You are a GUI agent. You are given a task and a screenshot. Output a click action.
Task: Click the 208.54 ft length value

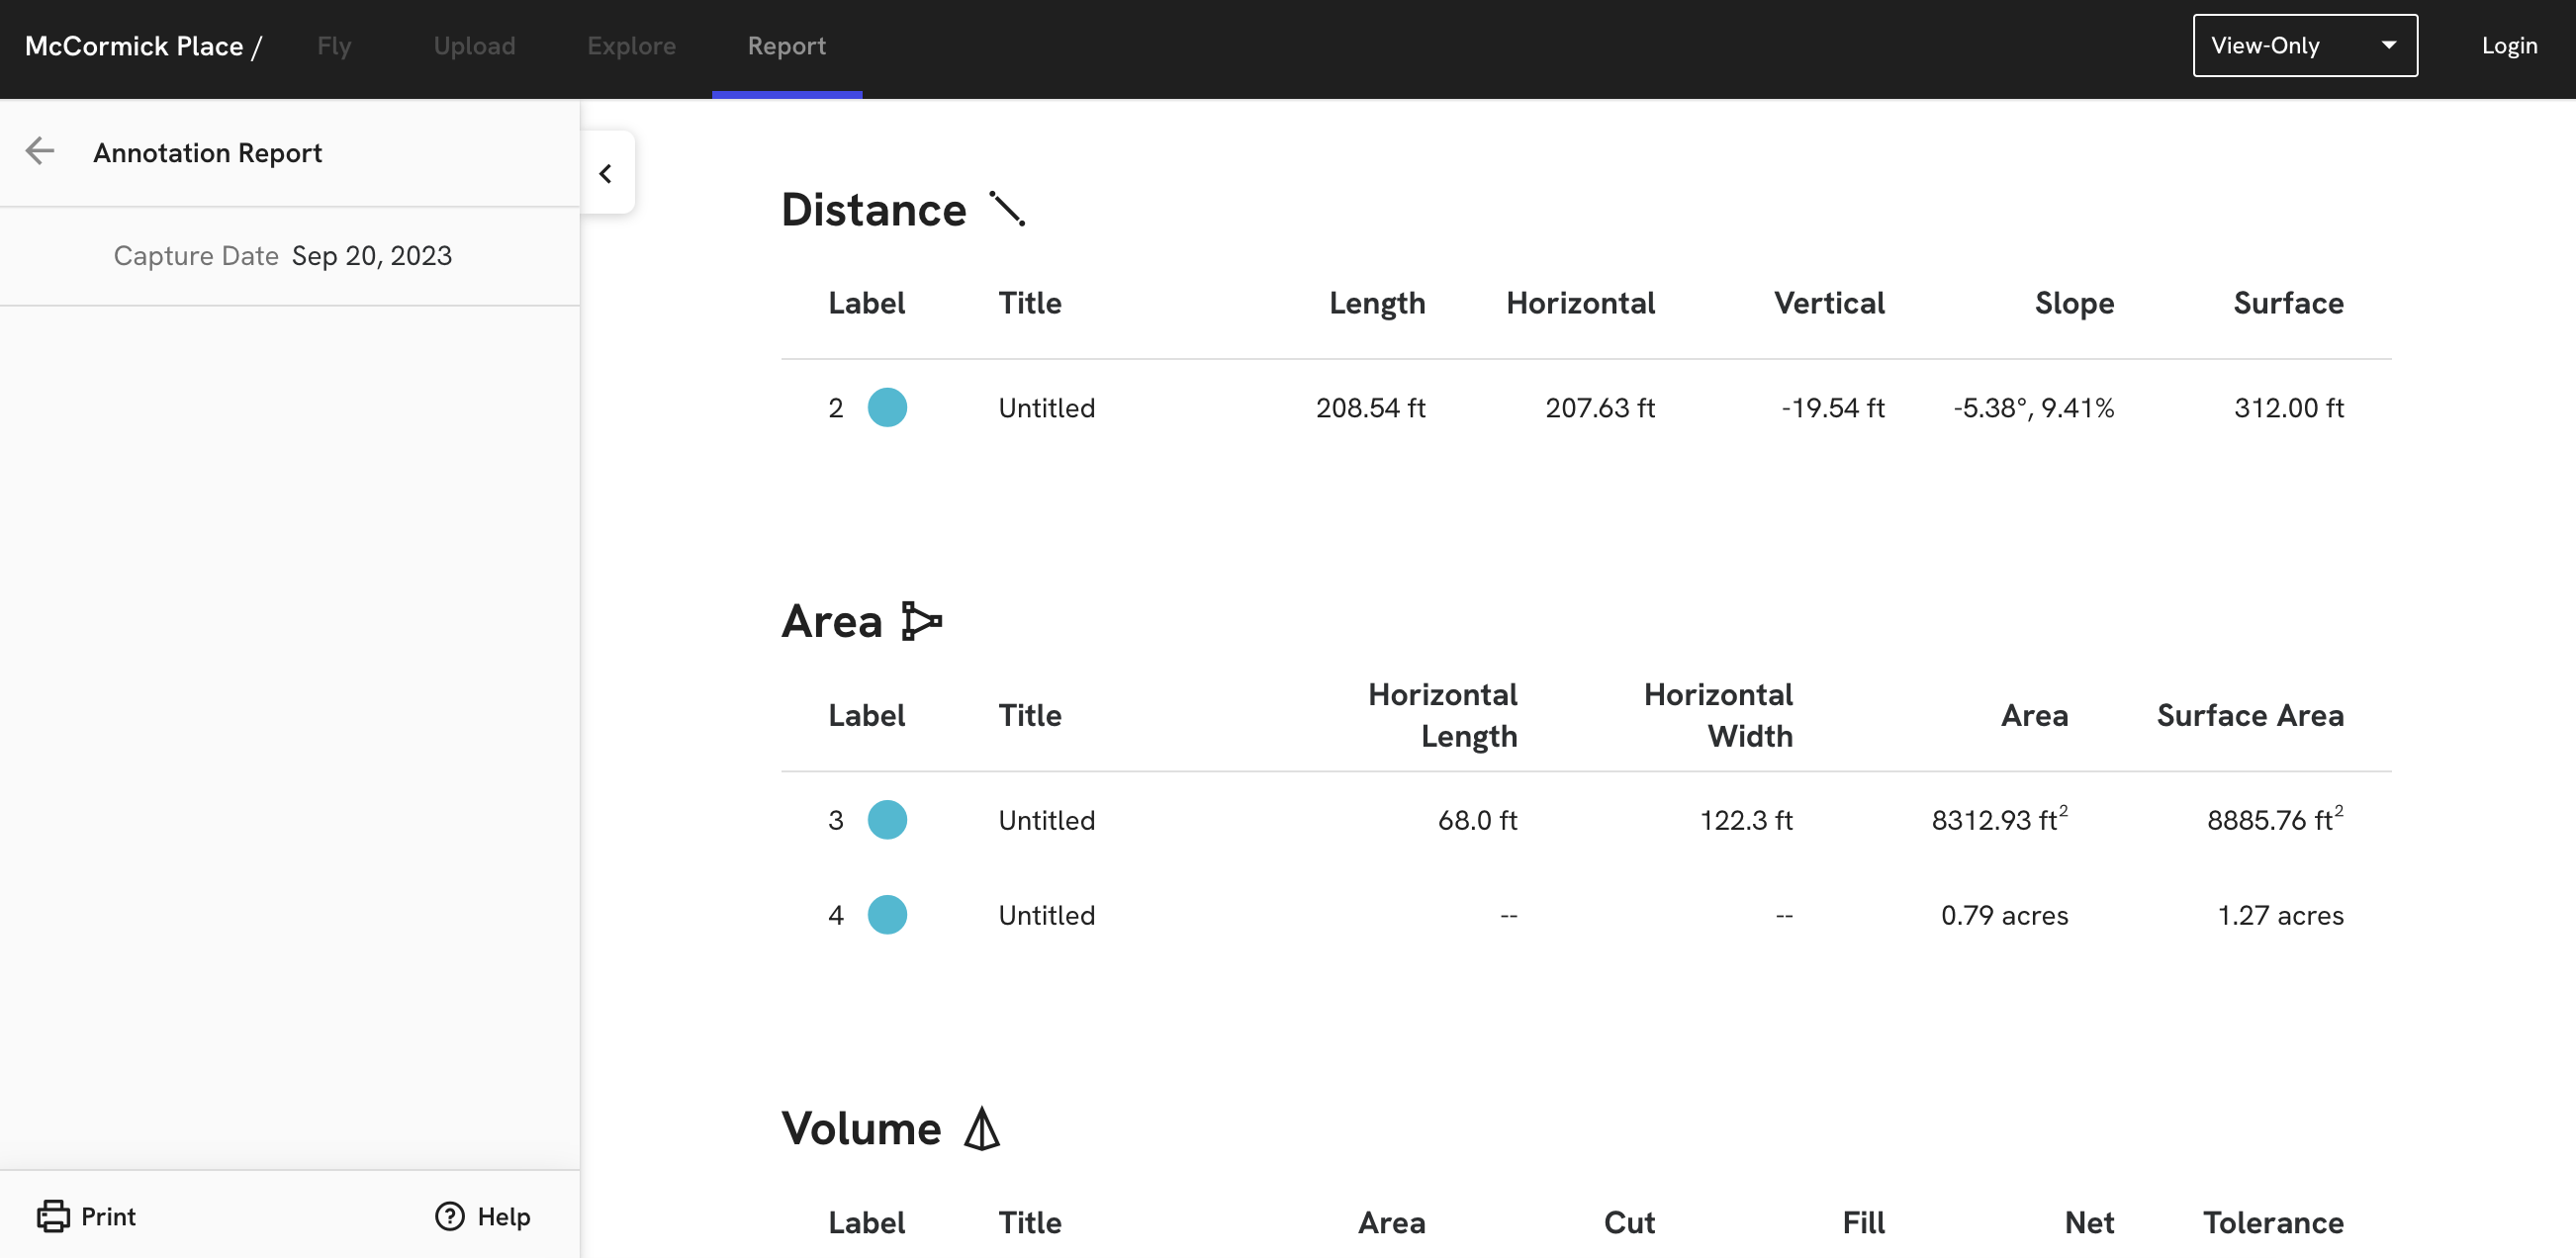1370,408
